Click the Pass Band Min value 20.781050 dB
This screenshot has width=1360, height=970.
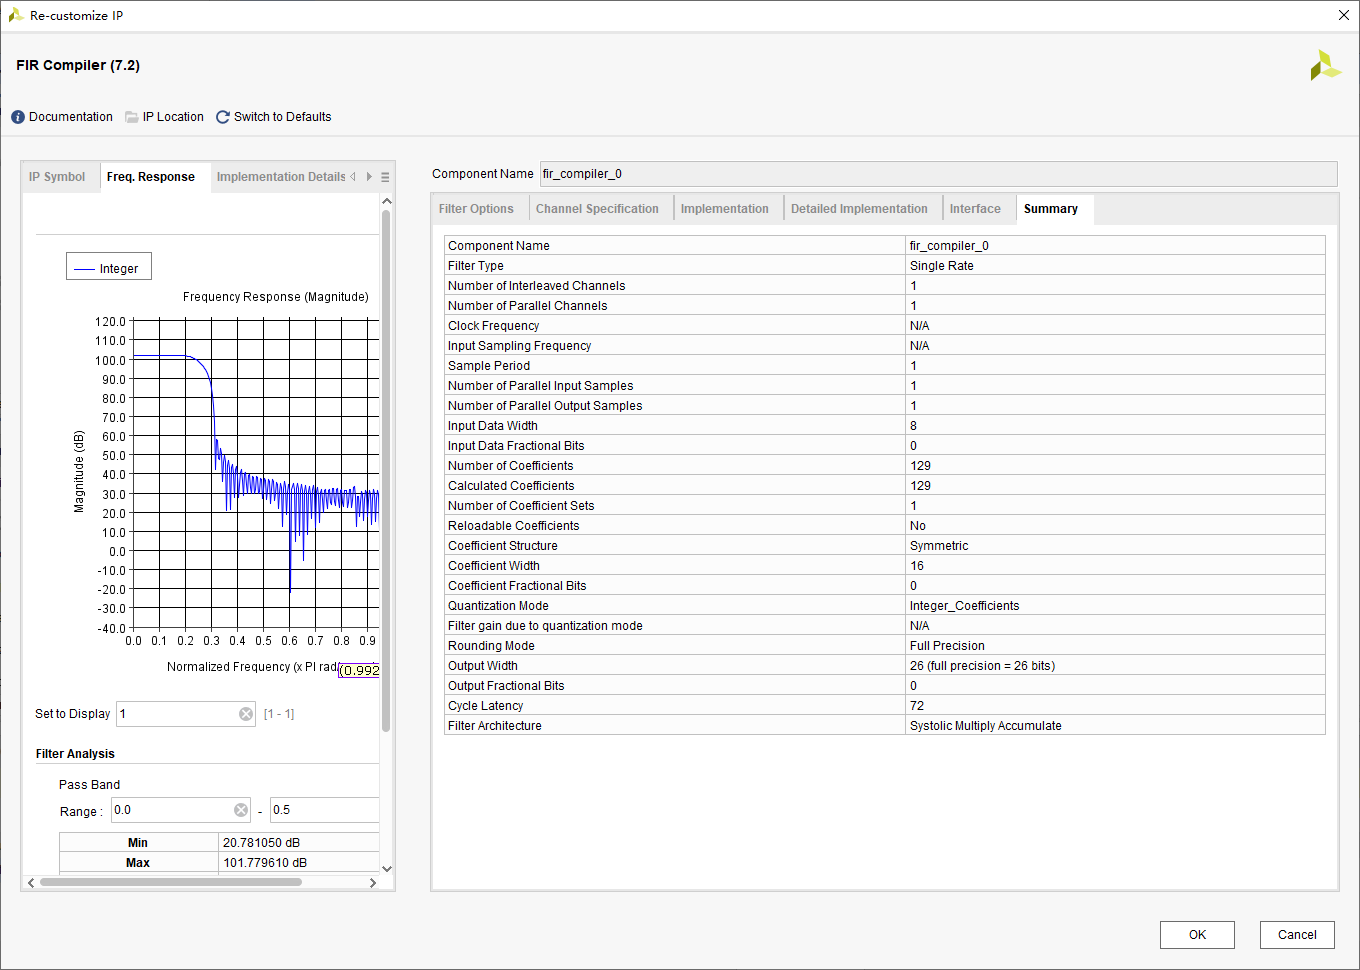(x=261, y=843)
